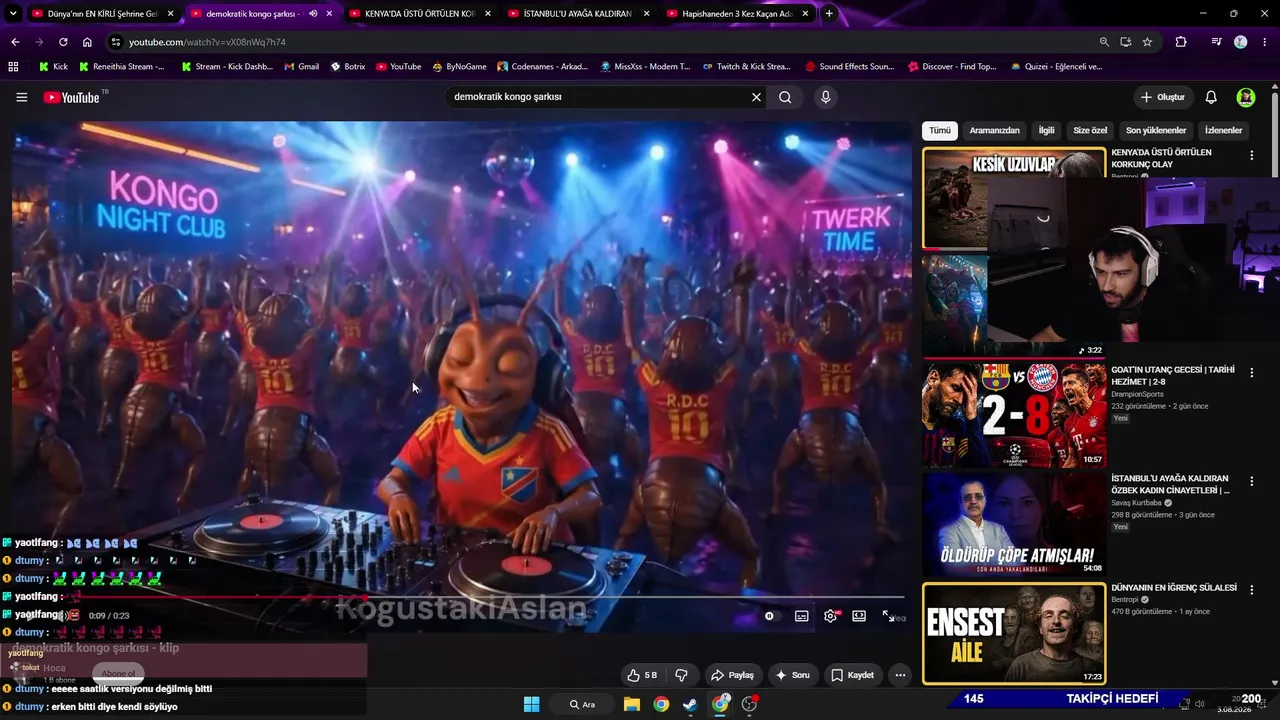Switch to the 'Dünya'nın EN KİRLİ Şehrine' tab

102,14
